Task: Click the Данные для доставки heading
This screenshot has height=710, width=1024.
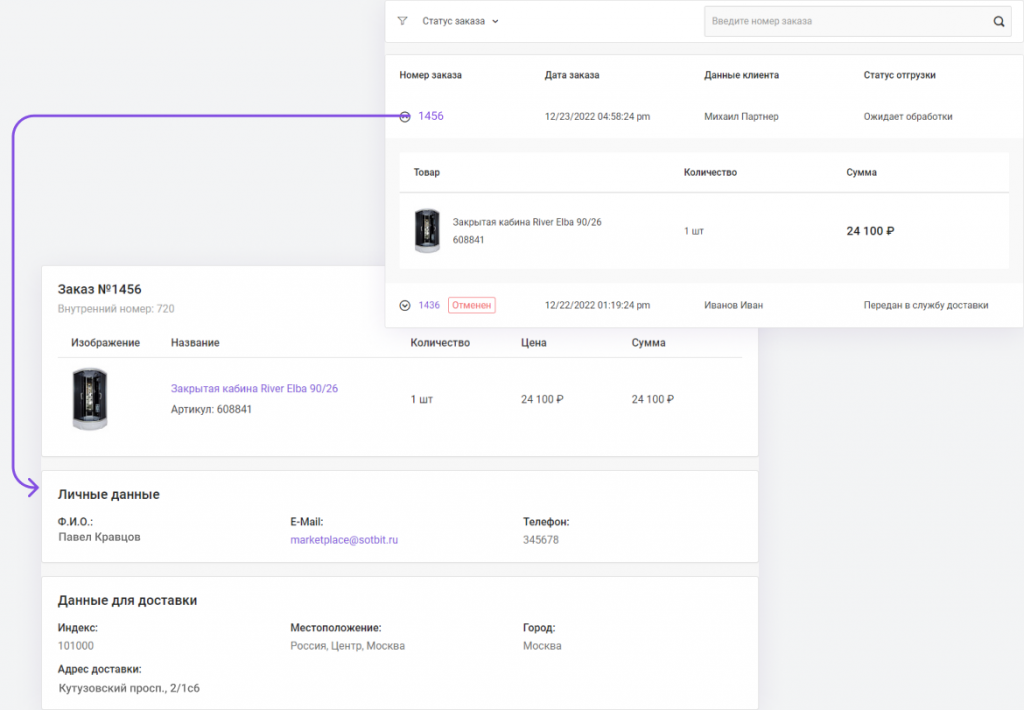Action: [127, 600]
